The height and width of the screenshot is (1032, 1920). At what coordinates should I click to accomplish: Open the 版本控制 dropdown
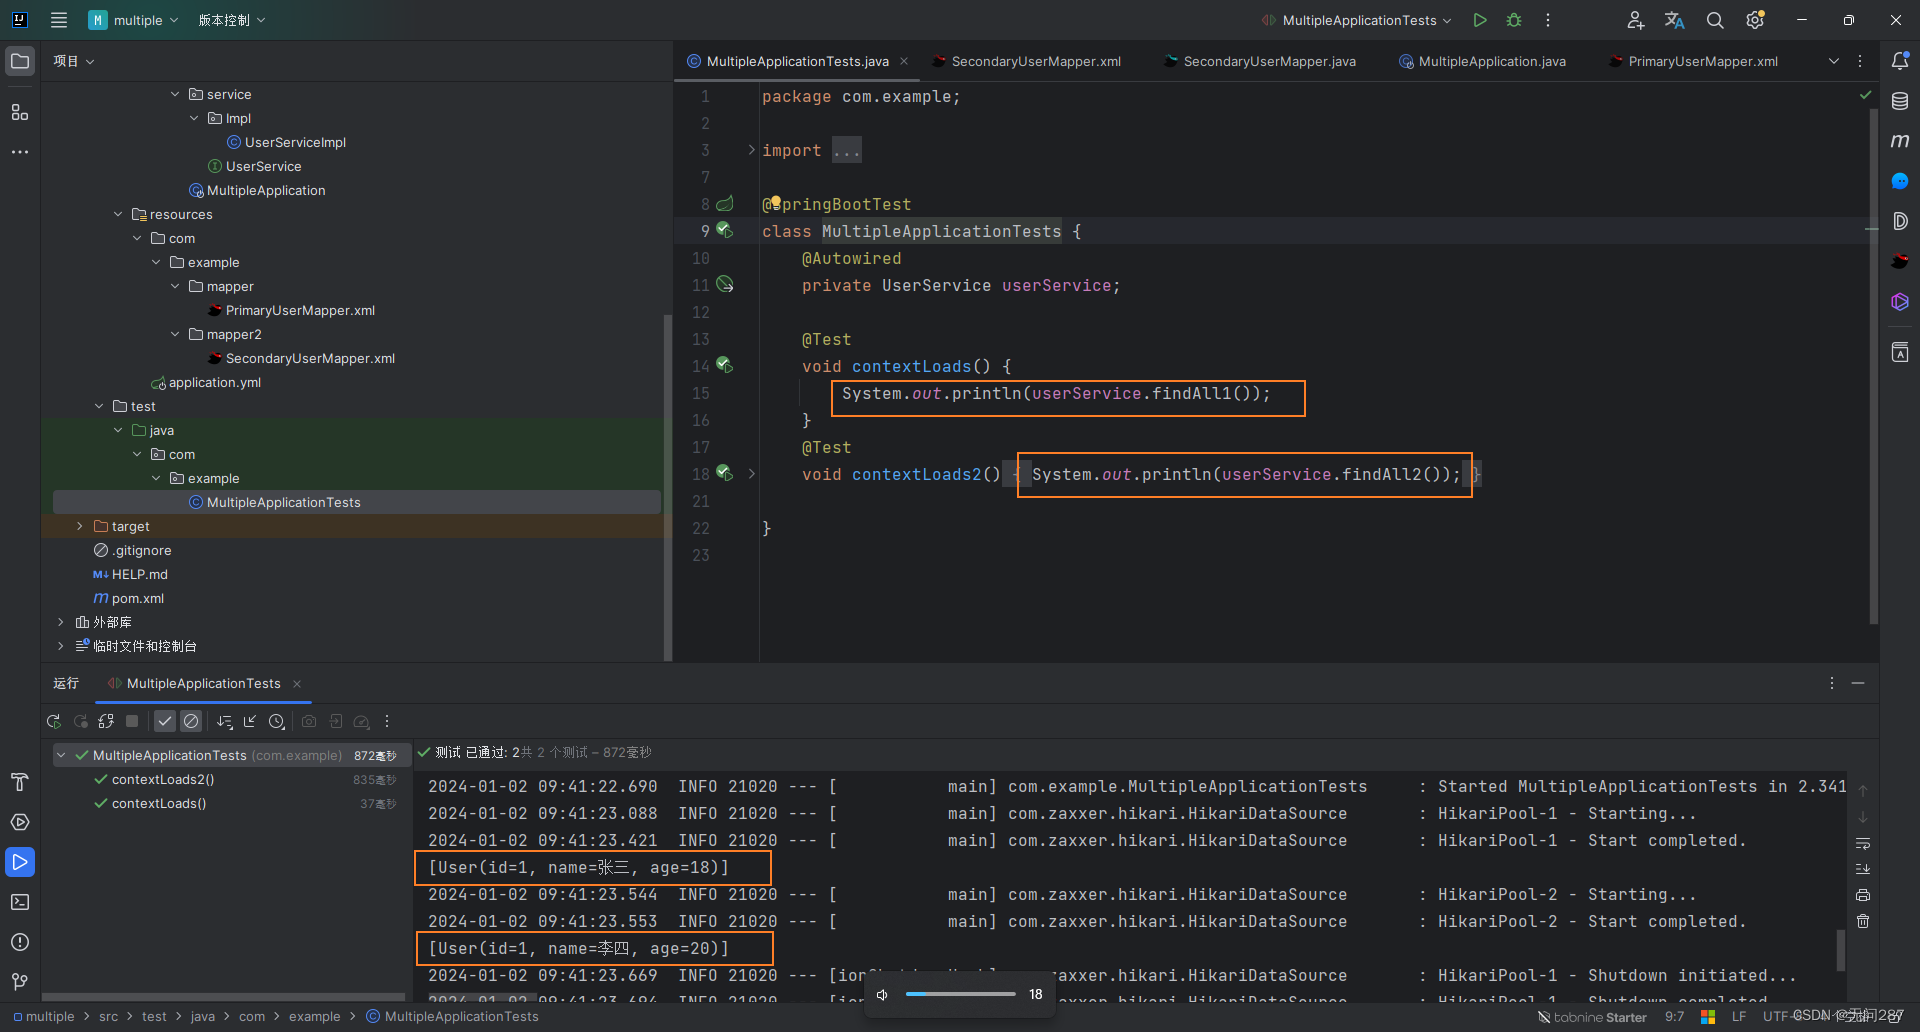click(231, 20)
